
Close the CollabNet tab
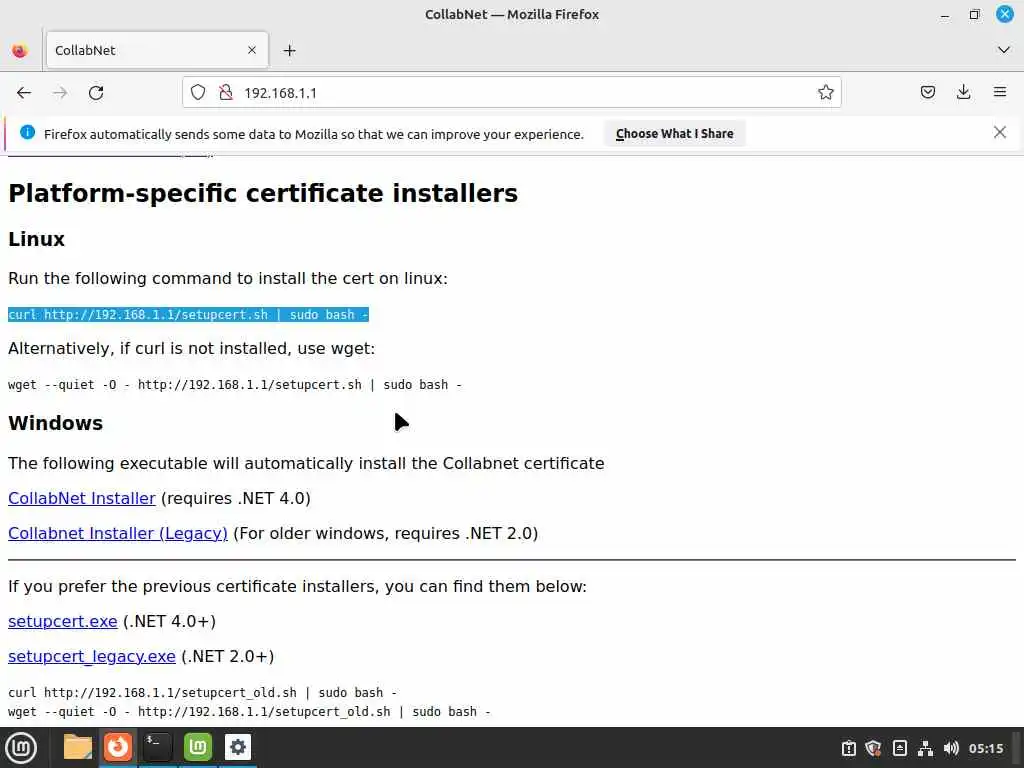(x=251, y=50)
